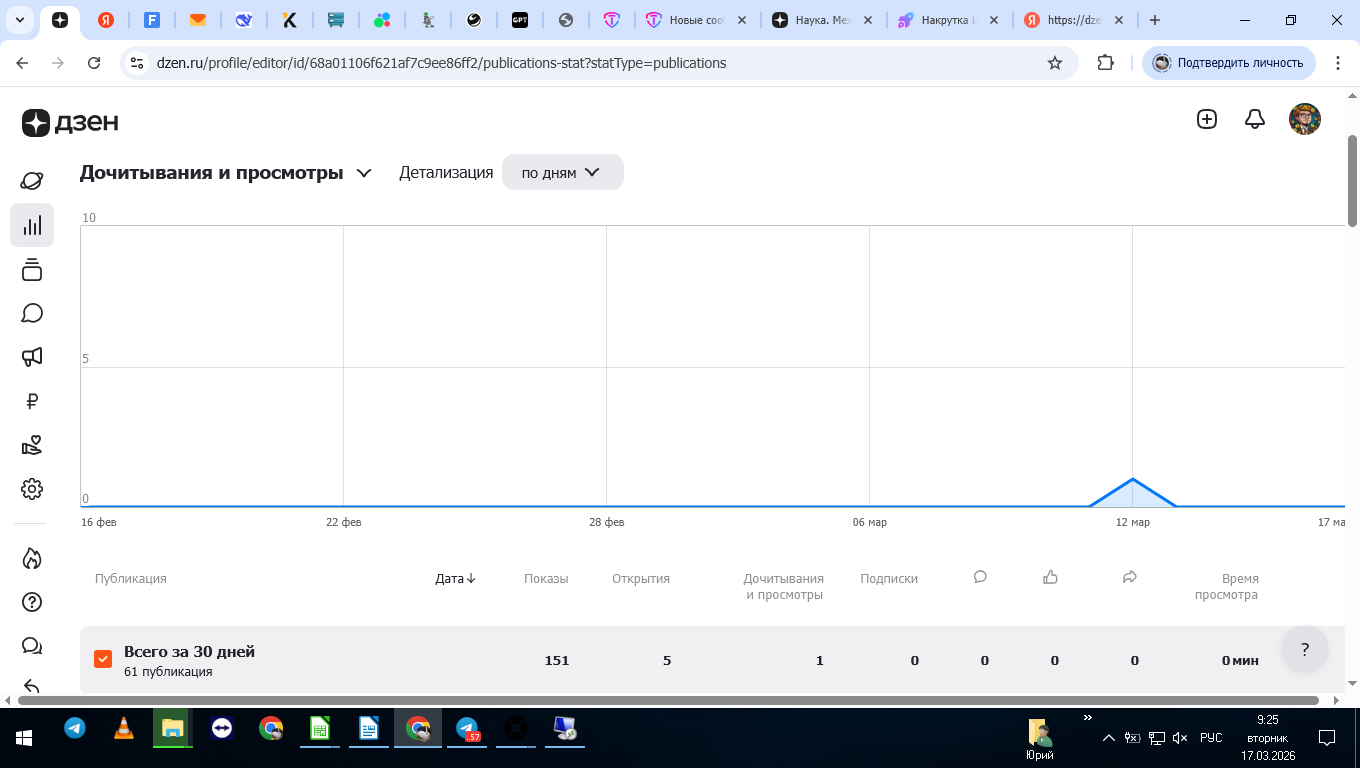Click the plus create-publication icon
1360x768 pixels.
[x=1207, y=119]
